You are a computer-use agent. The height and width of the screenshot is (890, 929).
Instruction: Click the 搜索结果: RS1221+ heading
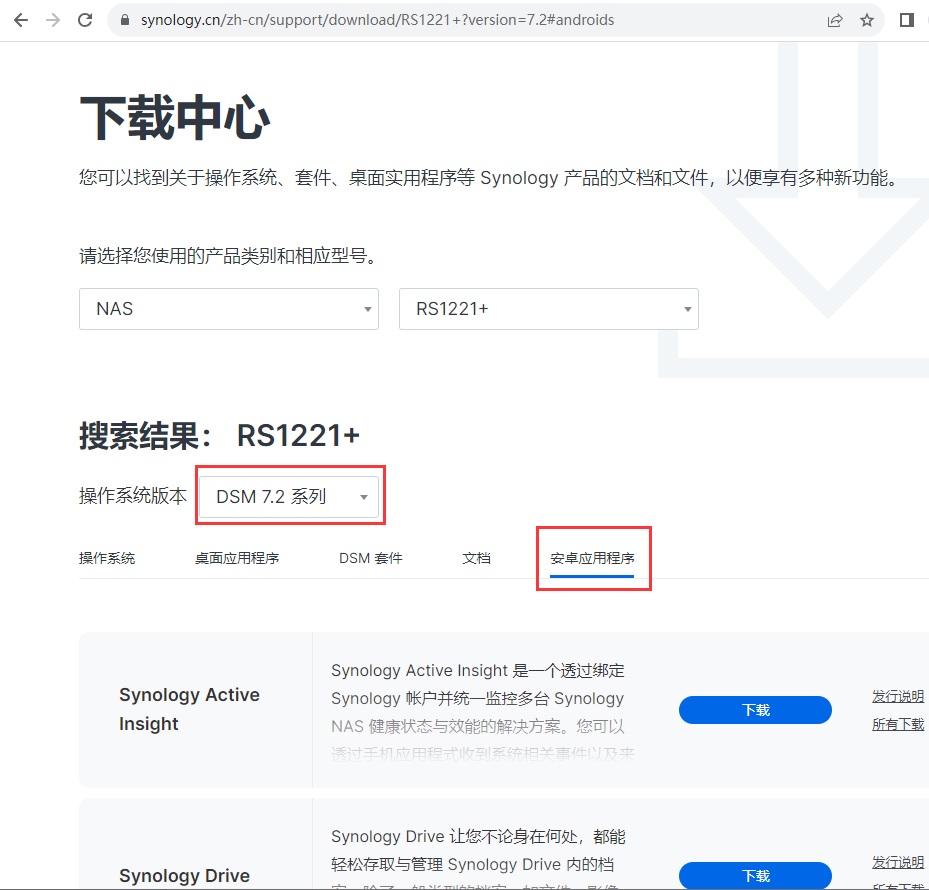(x=219, y=436)
